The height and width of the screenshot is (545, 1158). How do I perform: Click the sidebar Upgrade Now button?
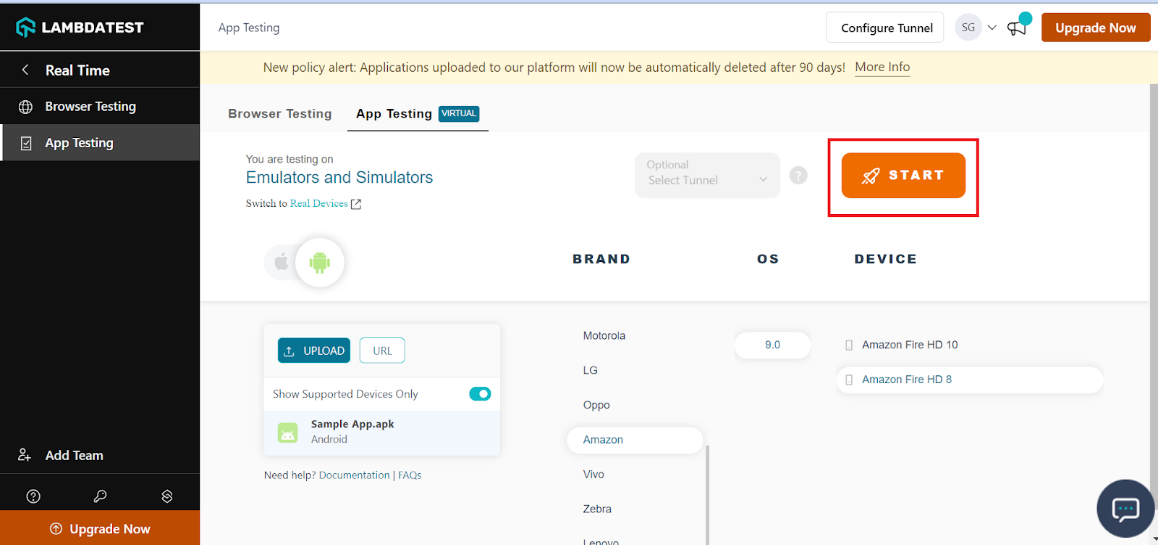(100, 528)
